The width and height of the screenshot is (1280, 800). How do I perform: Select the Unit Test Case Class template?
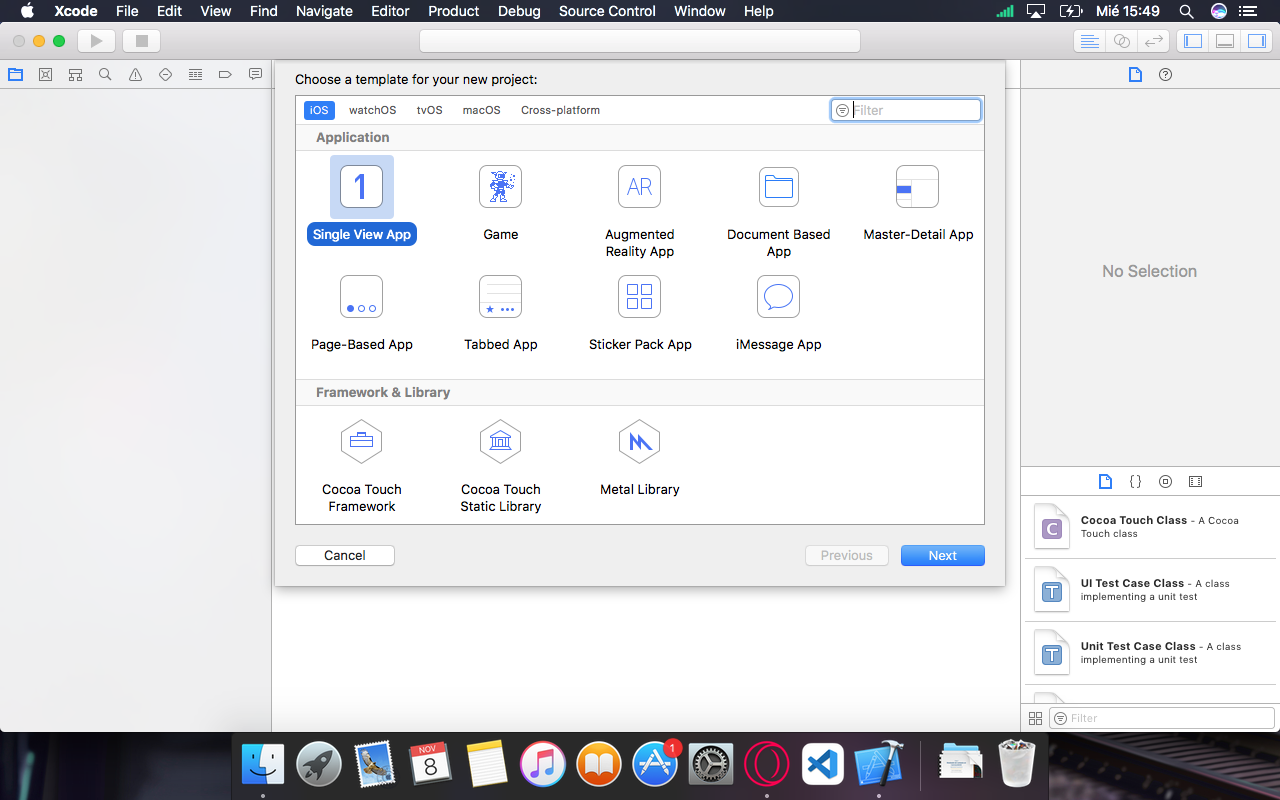point(1149,653)
